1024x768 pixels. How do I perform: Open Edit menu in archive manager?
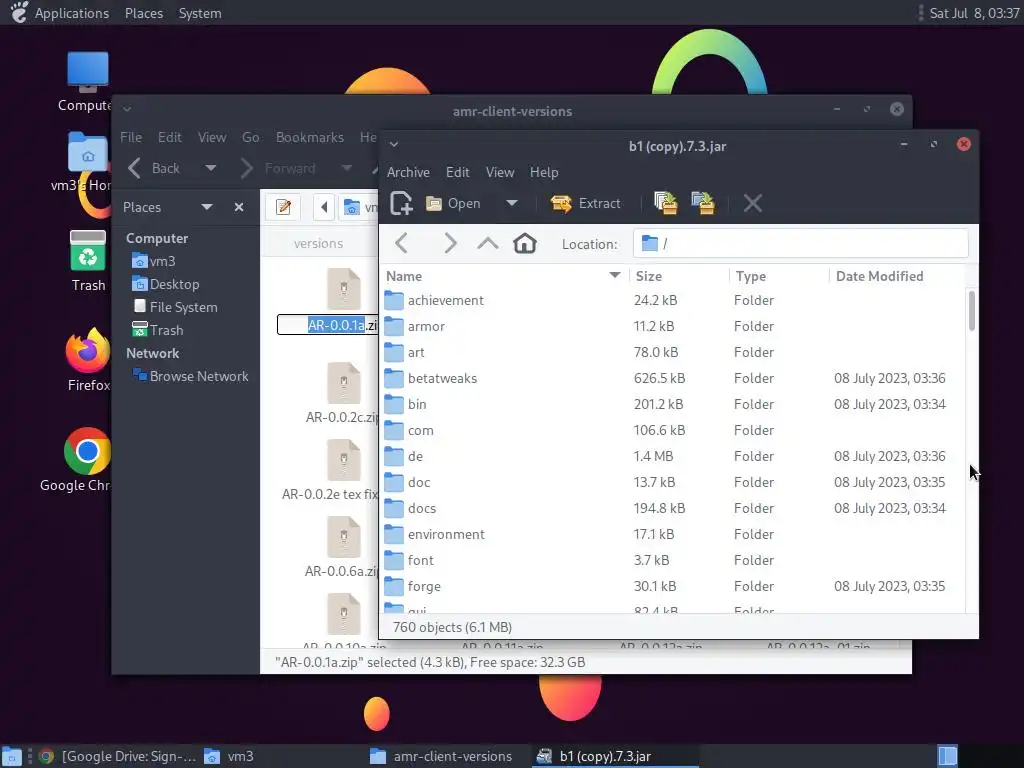click(x=458, y=172)
